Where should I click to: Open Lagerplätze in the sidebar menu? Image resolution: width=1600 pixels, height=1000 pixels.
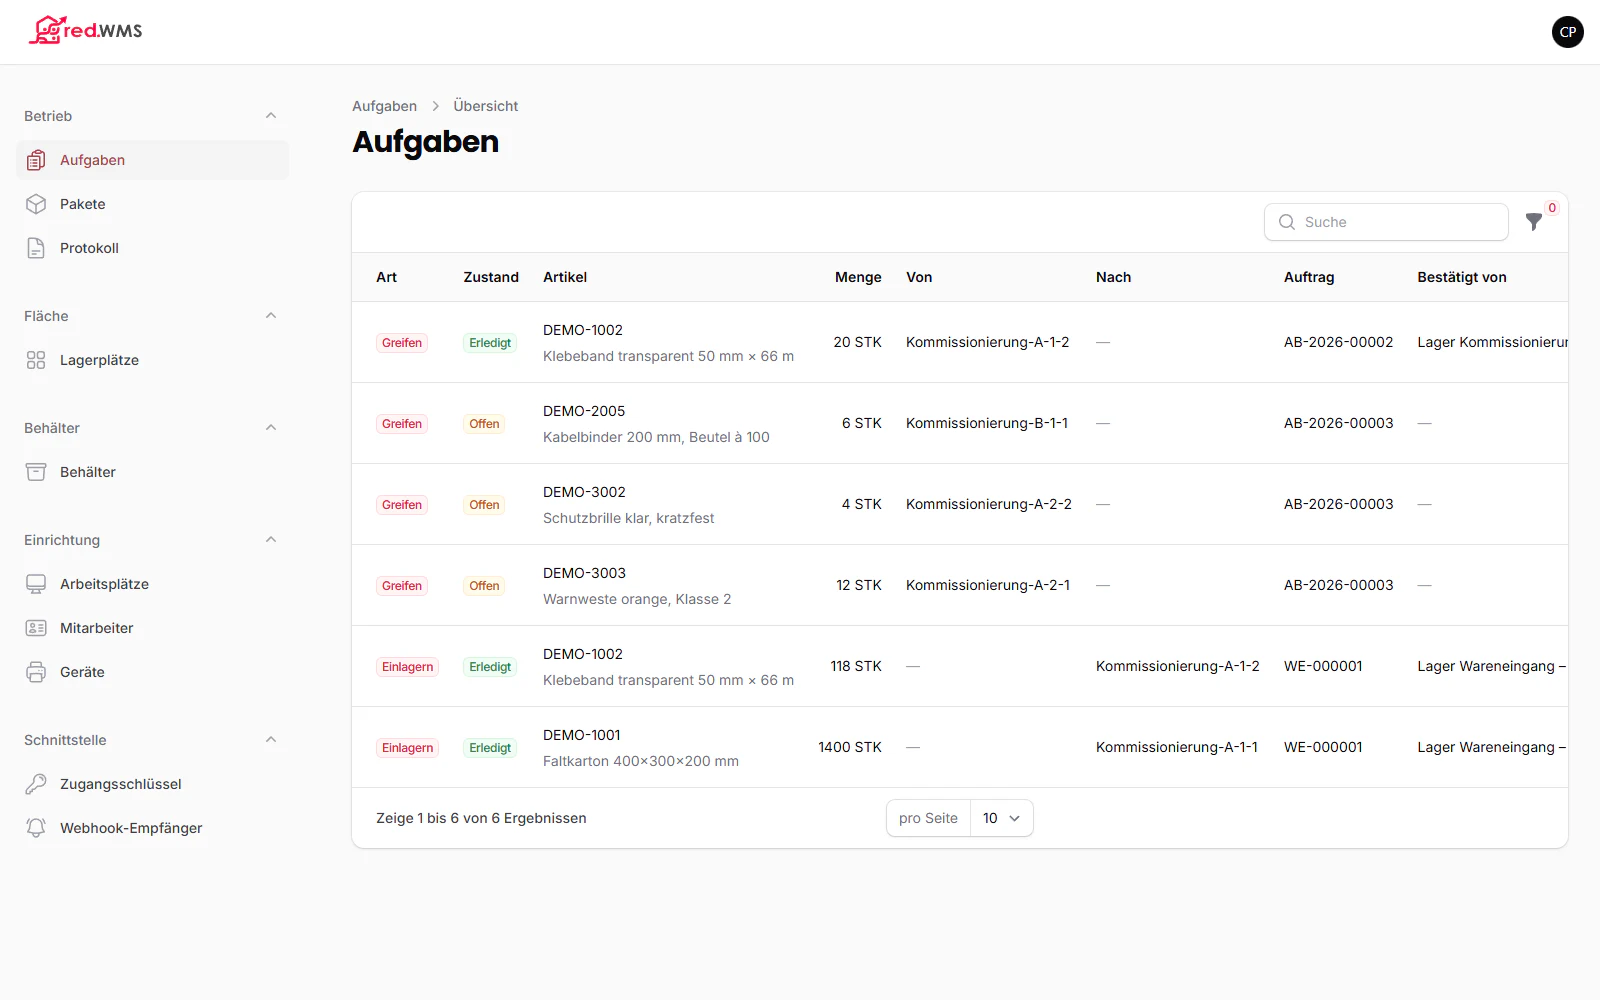click(152, 360)
